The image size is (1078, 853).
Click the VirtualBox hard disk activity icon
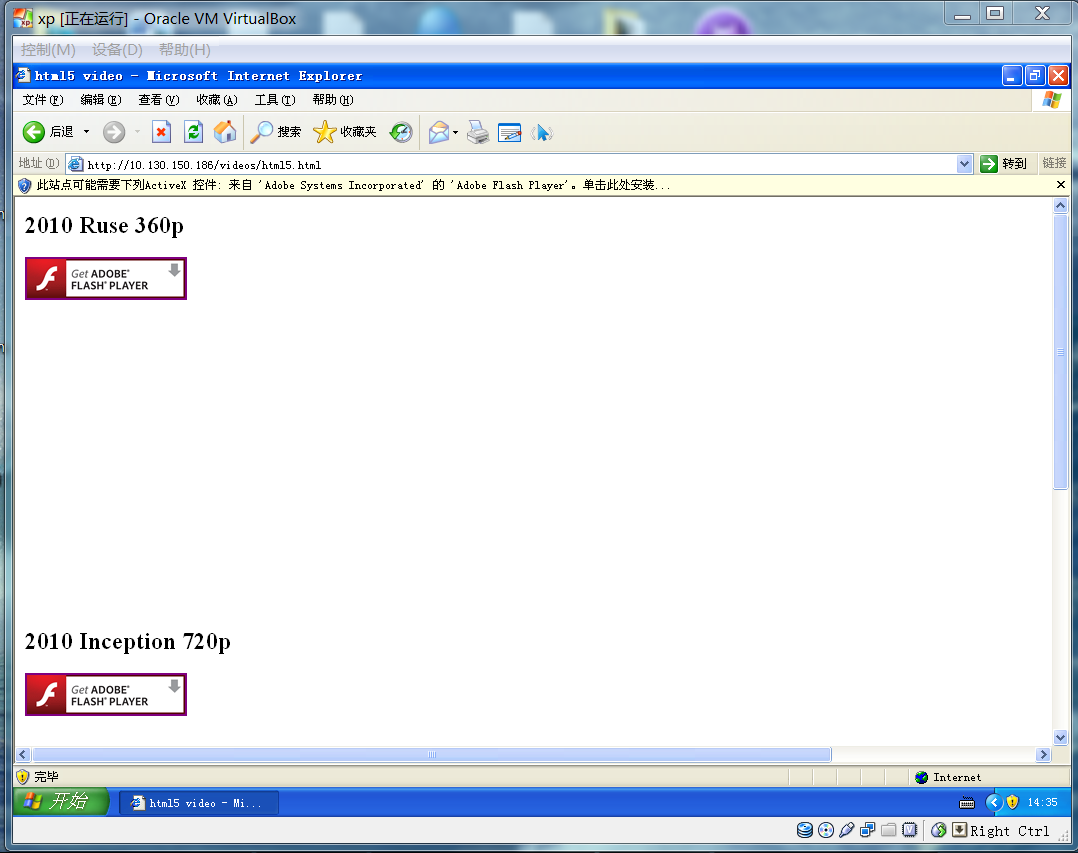[804, 830]
